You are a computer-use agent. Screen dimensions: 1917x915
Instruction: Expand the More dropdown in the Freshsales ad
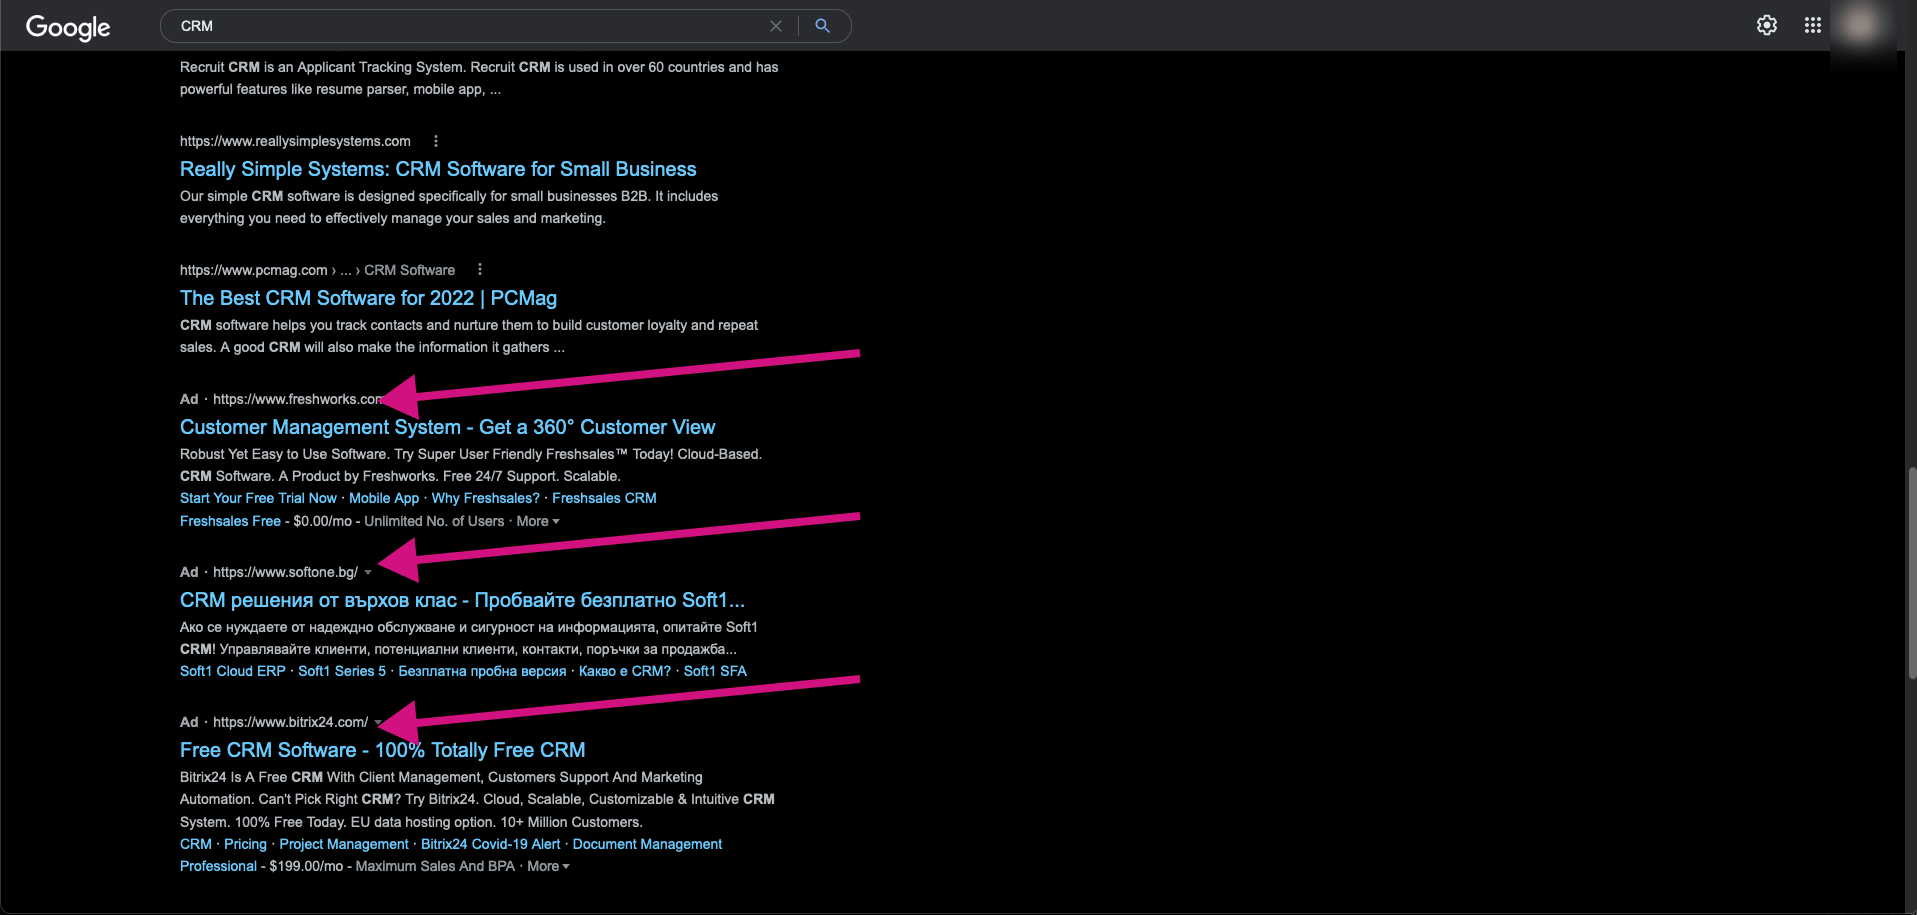(x=538, y=521)
